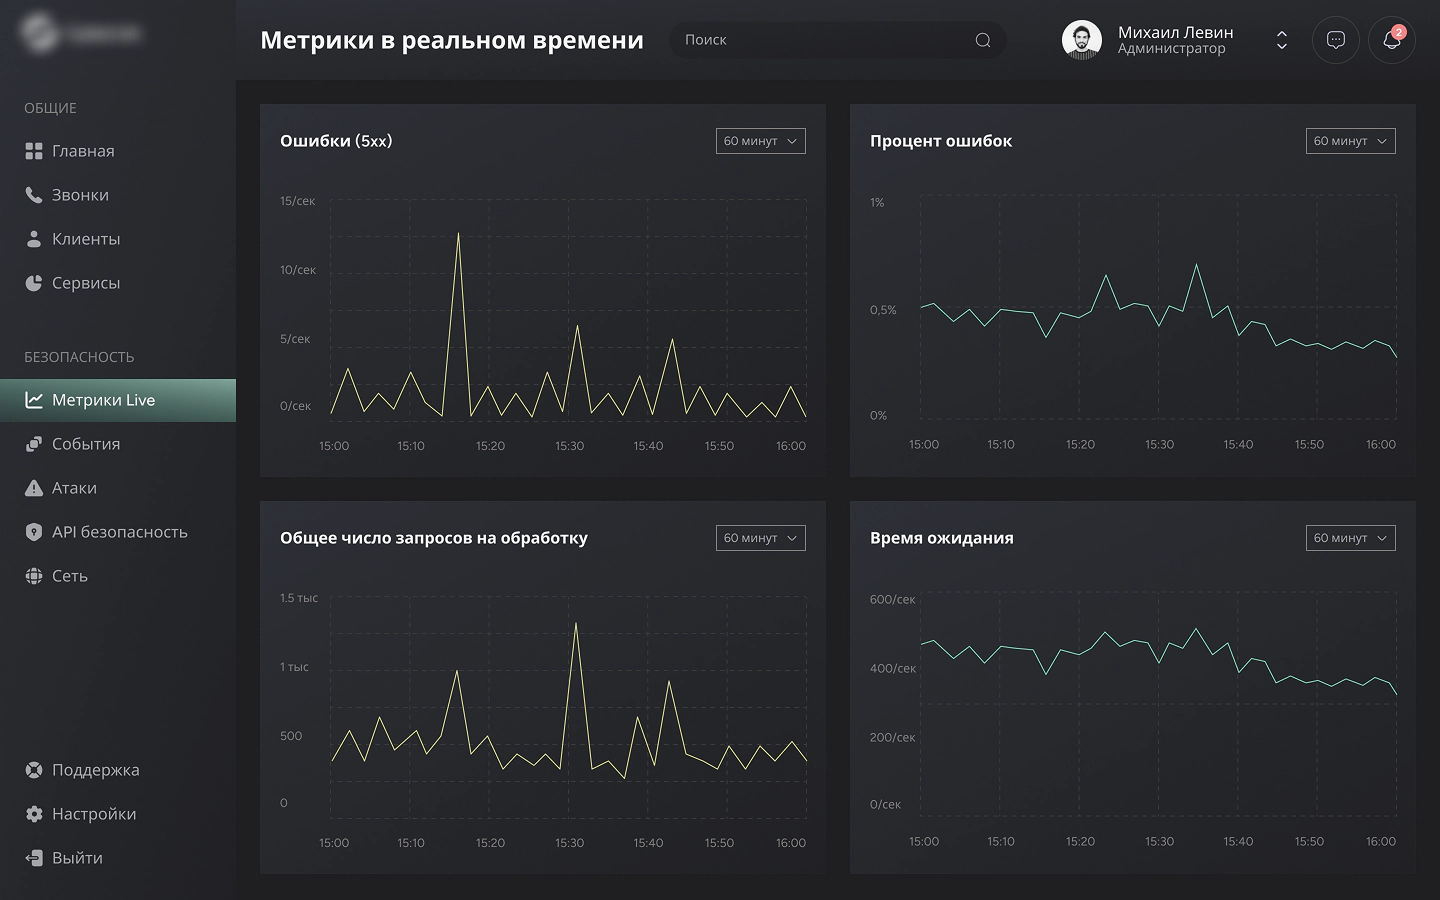Open time dropdown on Общее число запросов
This screenshot has width=1440, height=900.
pos(760,538)
